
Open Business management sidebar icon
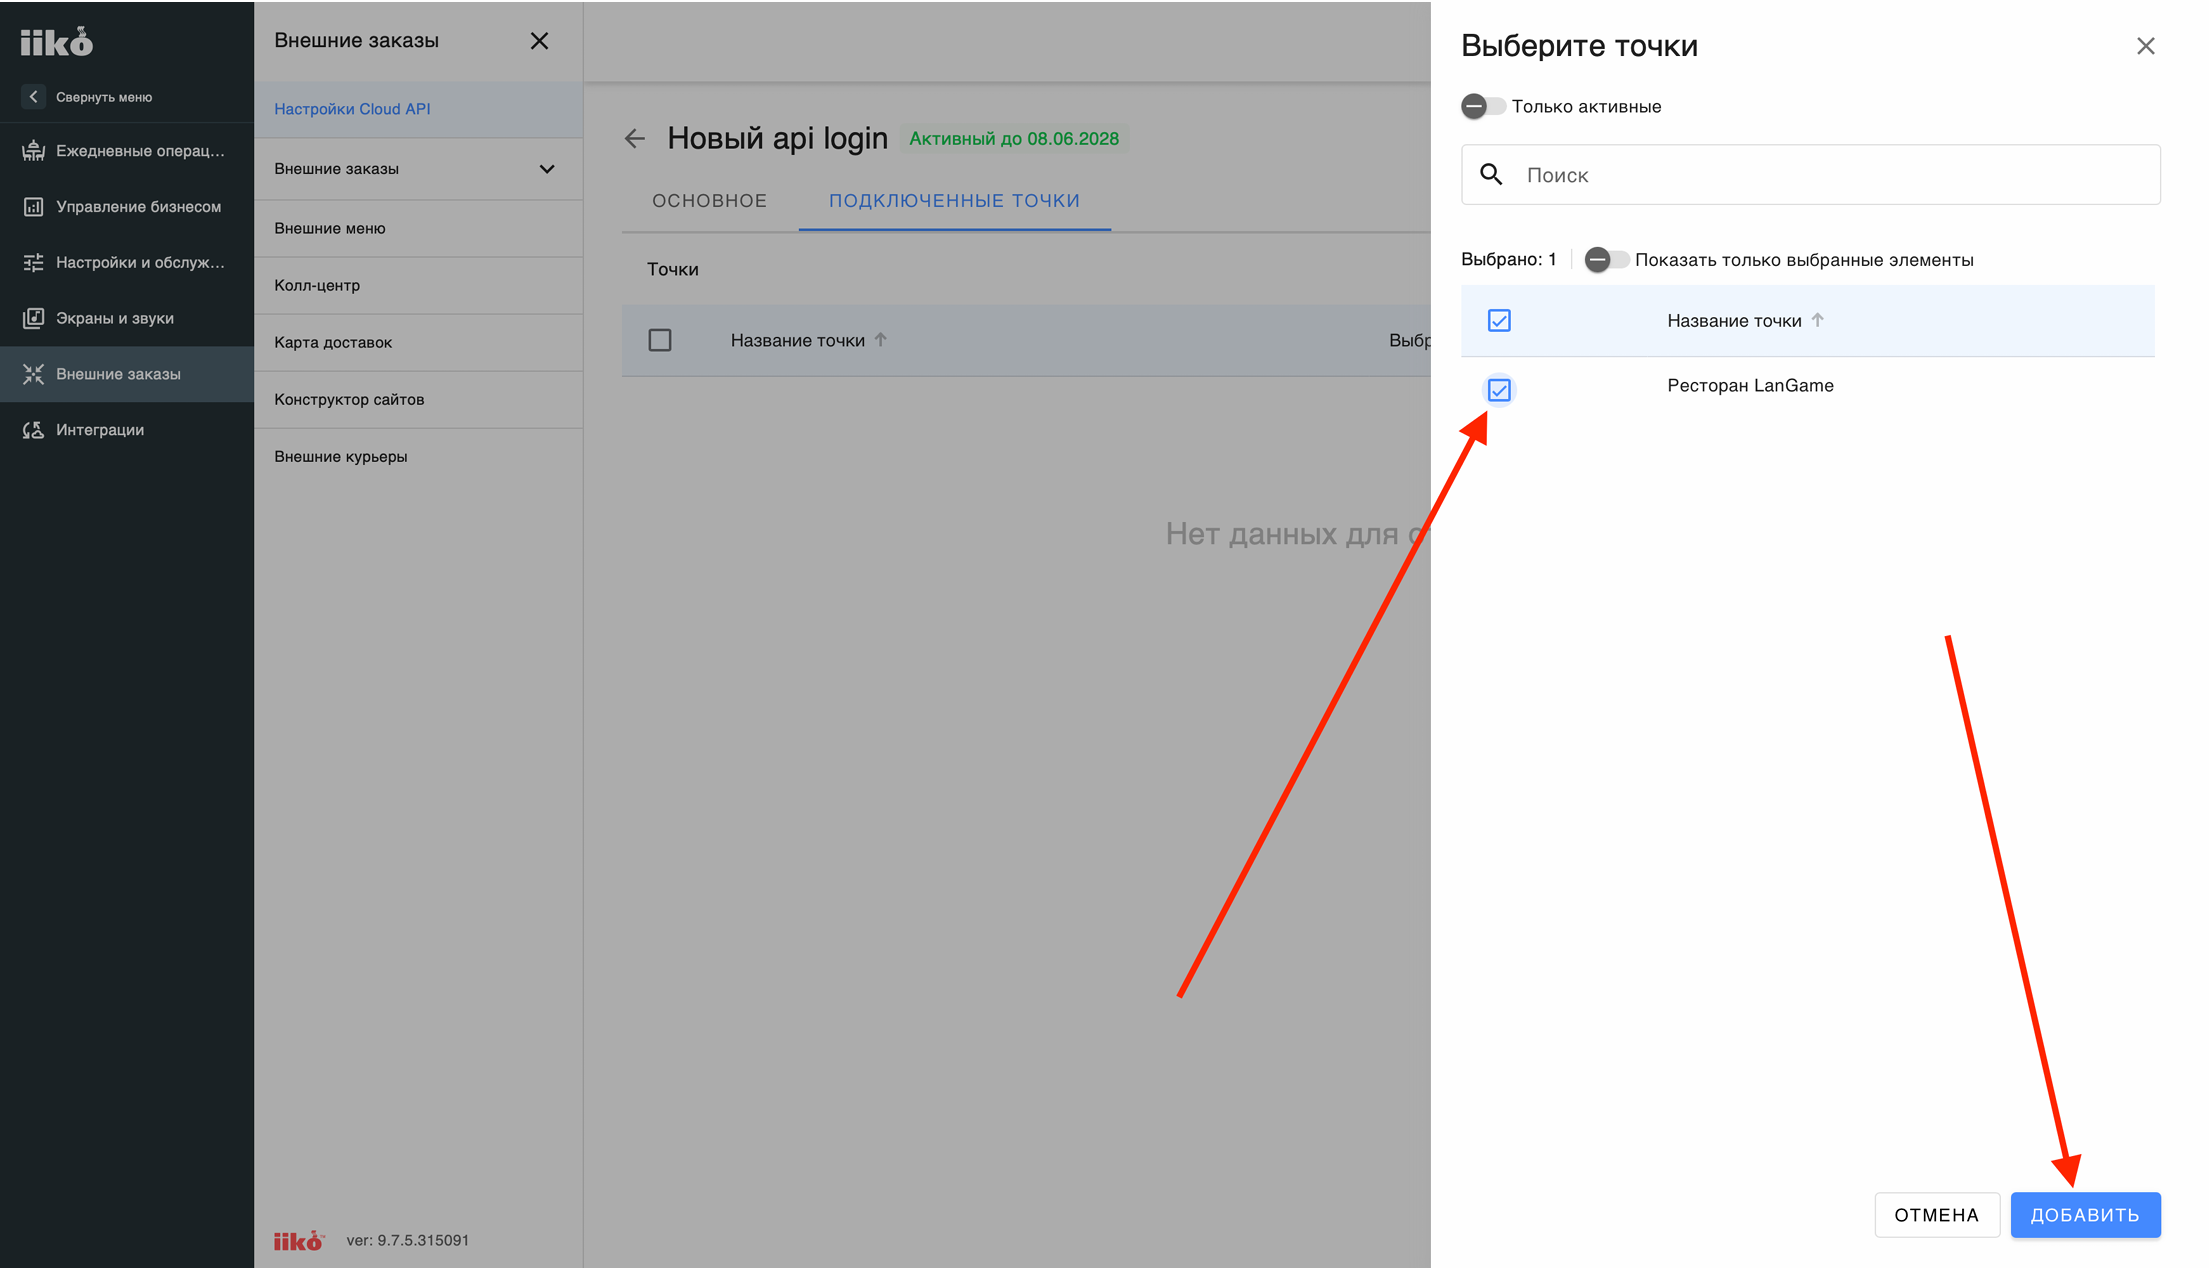coord(33,207)
